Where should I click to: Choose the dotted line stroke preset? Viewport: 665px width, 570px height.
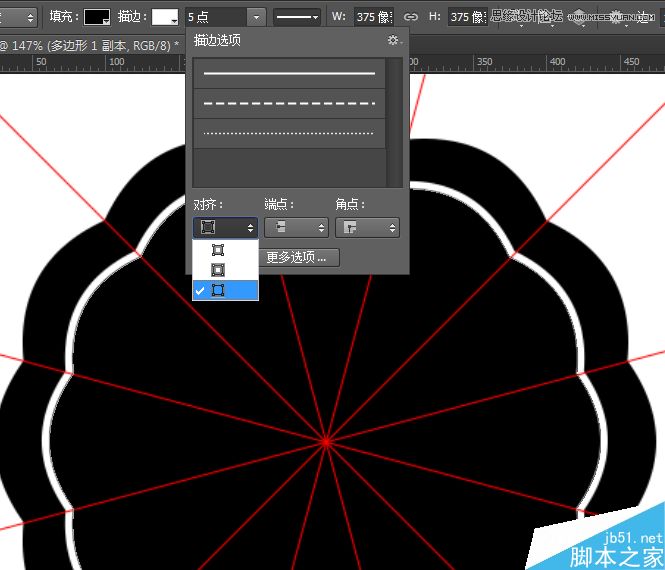(289, 133)
